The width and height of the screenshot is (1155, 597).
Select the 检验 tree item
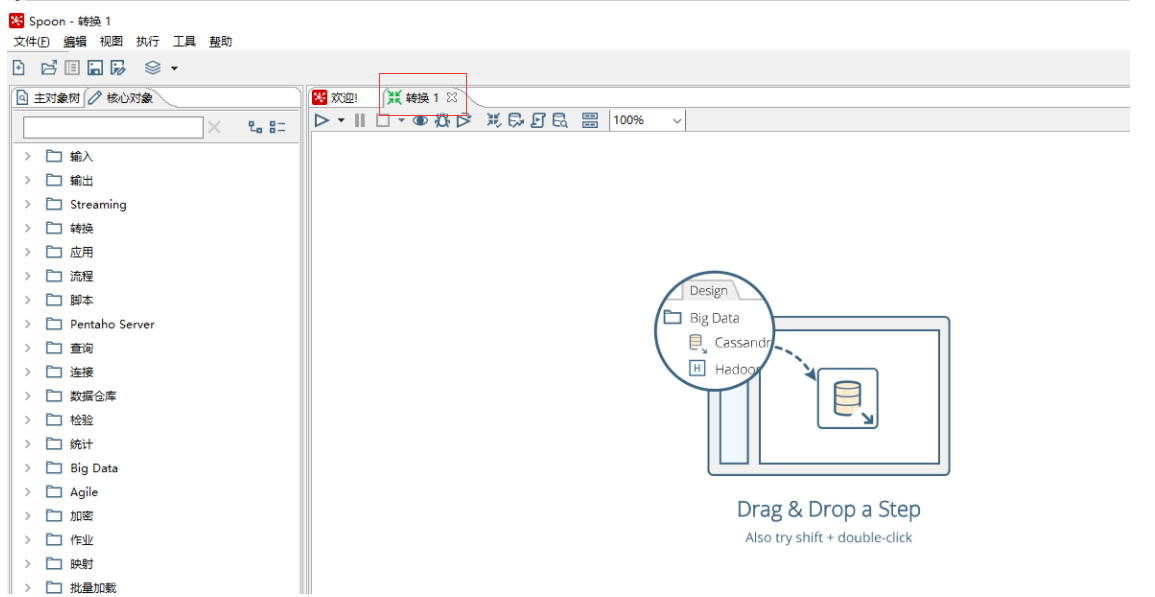pos(82,420)
